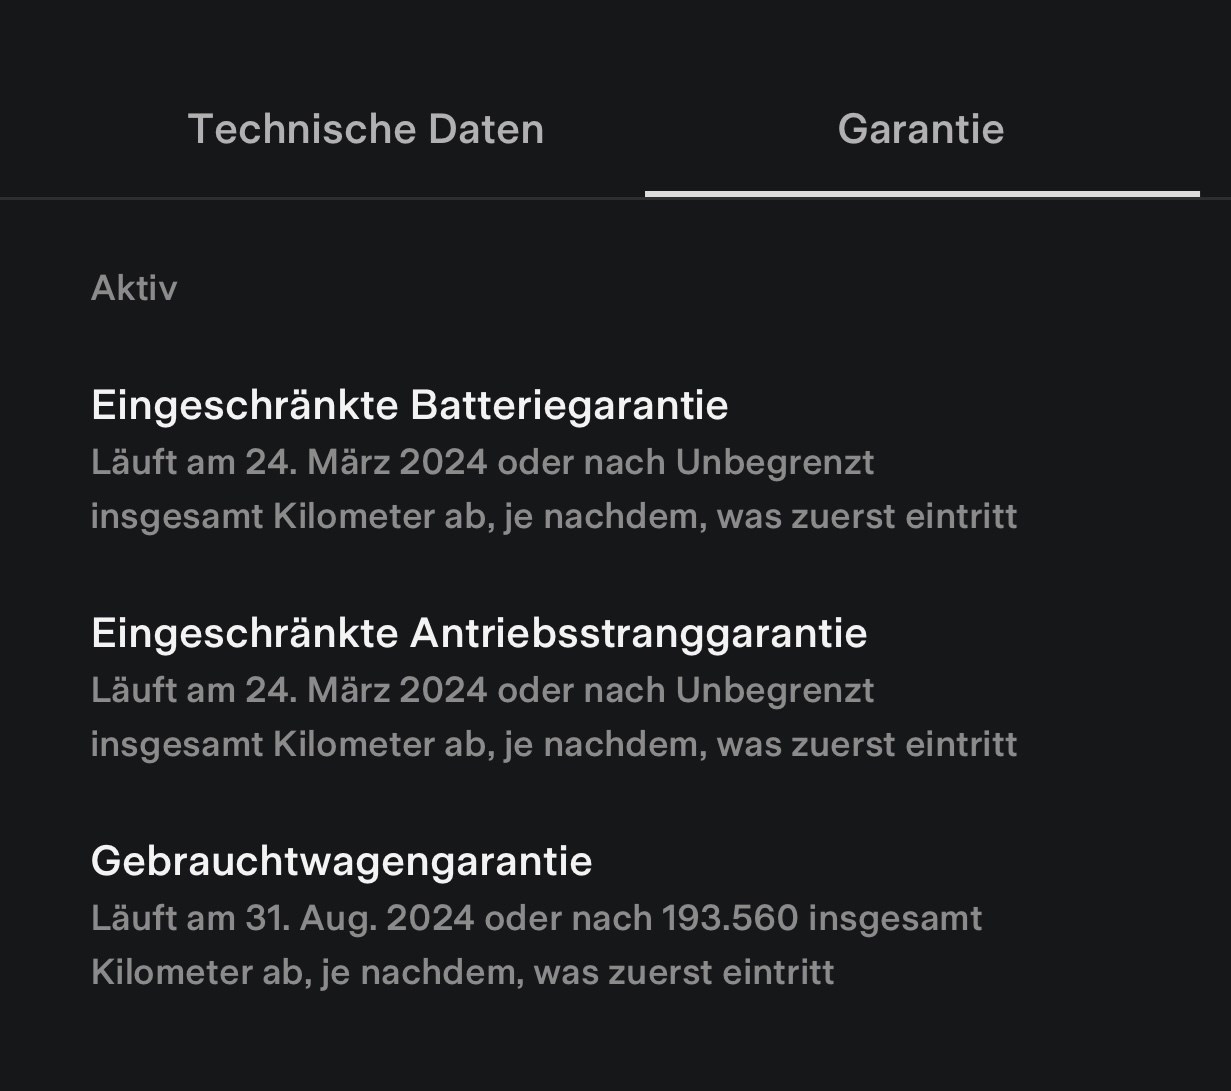Select the Garantie tab
The height and width of the screenshot is (1091, 1231).
[921, 129]
